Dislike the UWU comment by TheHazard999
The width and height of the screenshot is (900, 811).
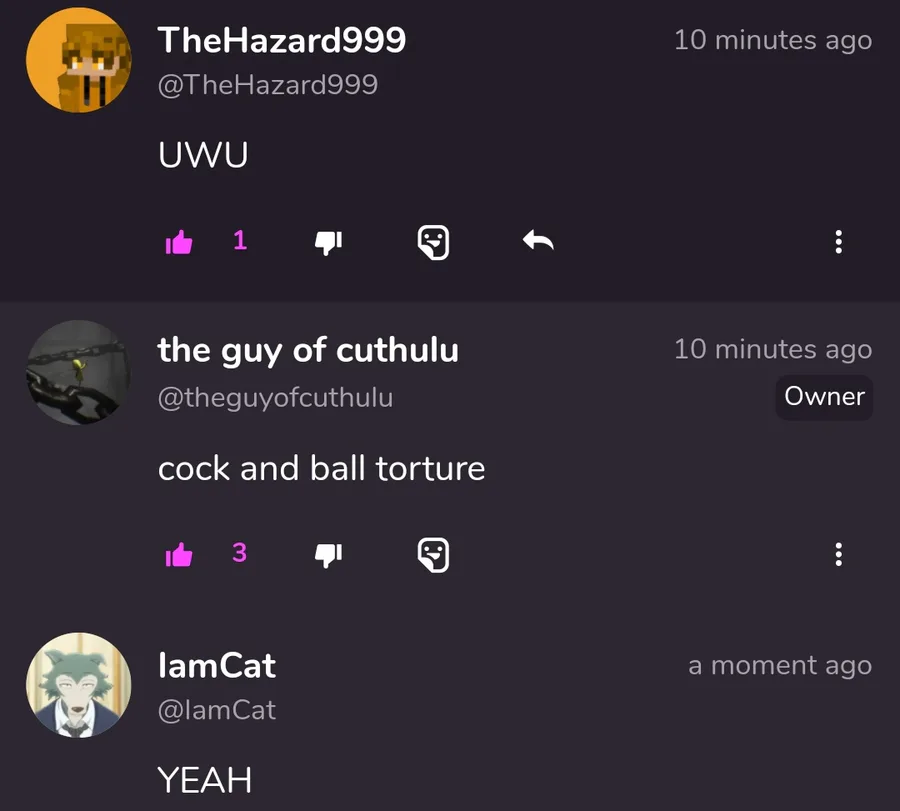328,243
